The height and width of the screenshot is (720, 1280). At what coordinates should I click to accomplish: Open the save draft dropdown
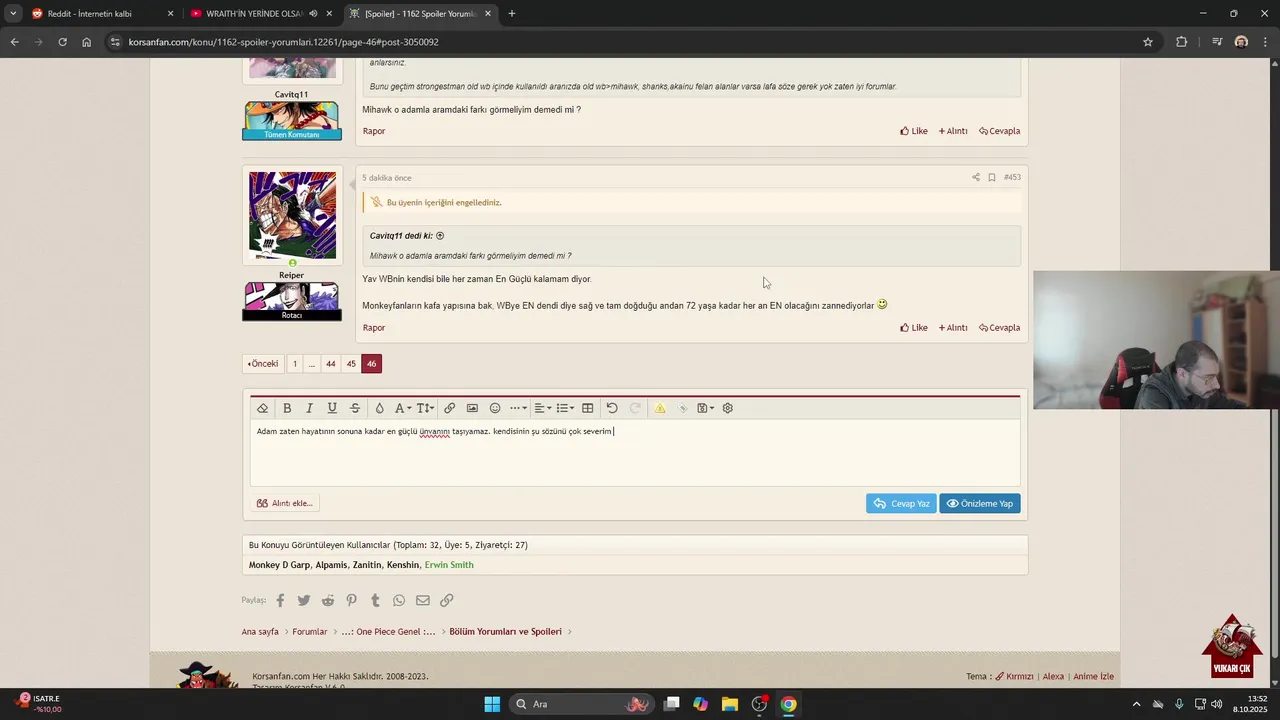click(705, 408)
